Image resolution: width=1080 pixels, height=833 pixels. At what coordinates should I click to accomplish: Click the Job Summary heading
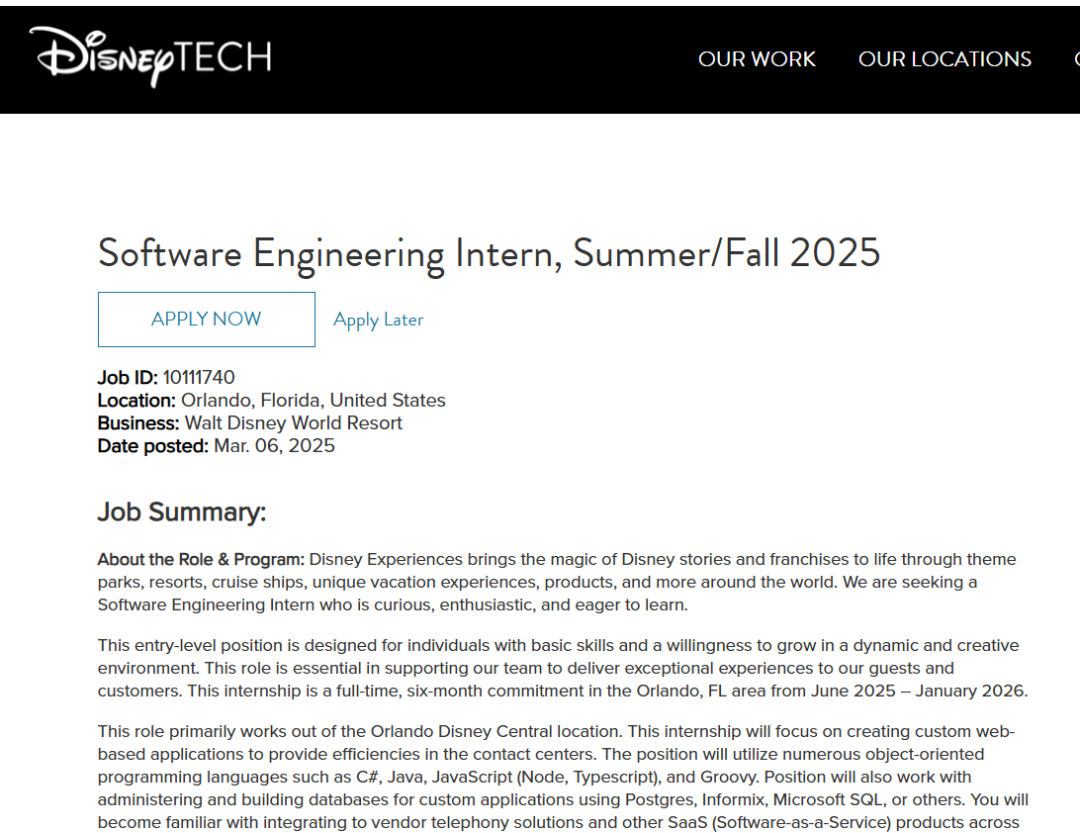pyautogui.click(x=182, y=512)
